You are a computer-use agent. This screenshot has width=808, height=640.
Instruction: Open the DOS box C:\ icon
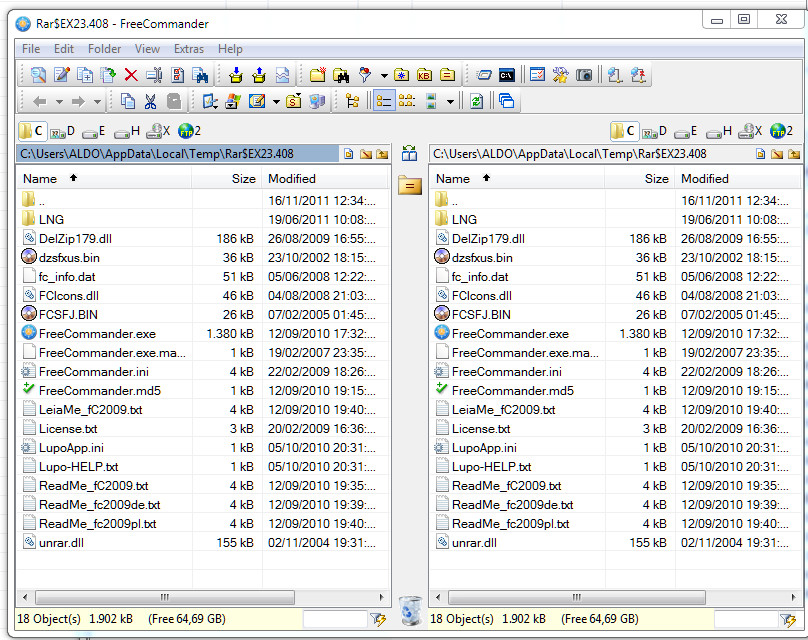(507, 75)
